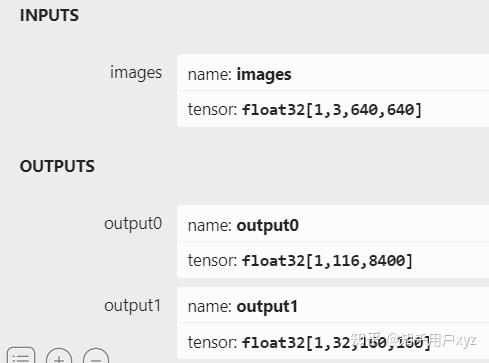Click the OUTPUTS section heading
489x363 pixels.
[57, 166]
